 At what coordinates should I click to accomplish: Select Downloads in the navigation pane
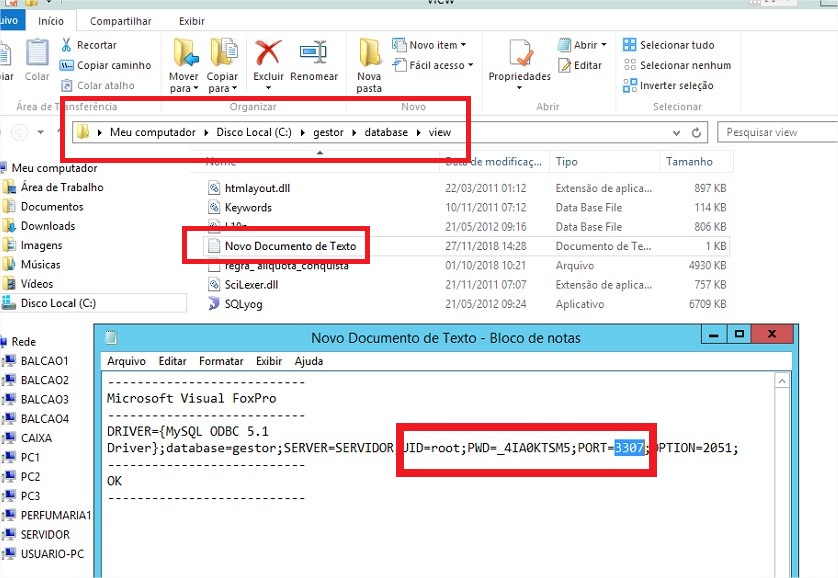(48, 226)
